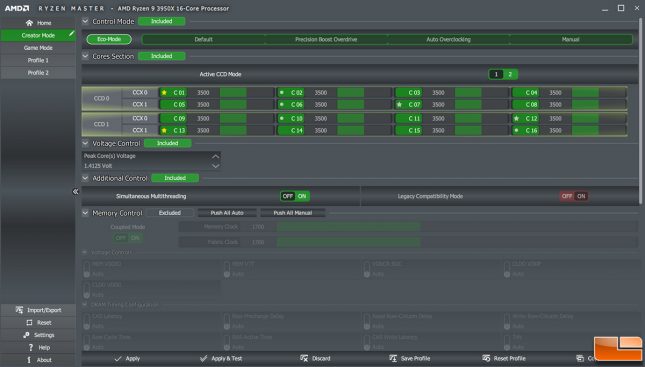This screenshot has height=367, width=645.
Task: Toggle Voltage Control Included button
Action: point(167,143)
